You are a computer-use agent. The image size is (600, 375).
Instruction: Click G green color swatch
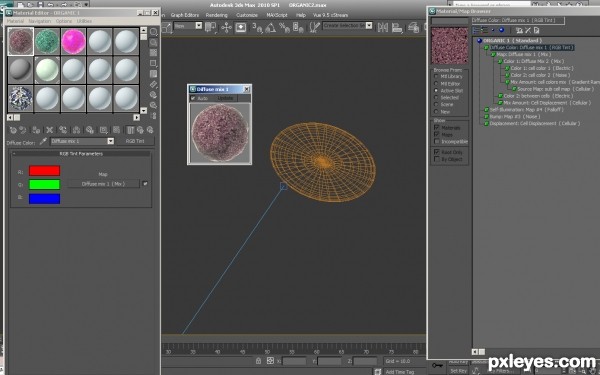click(x=44, y=184)
